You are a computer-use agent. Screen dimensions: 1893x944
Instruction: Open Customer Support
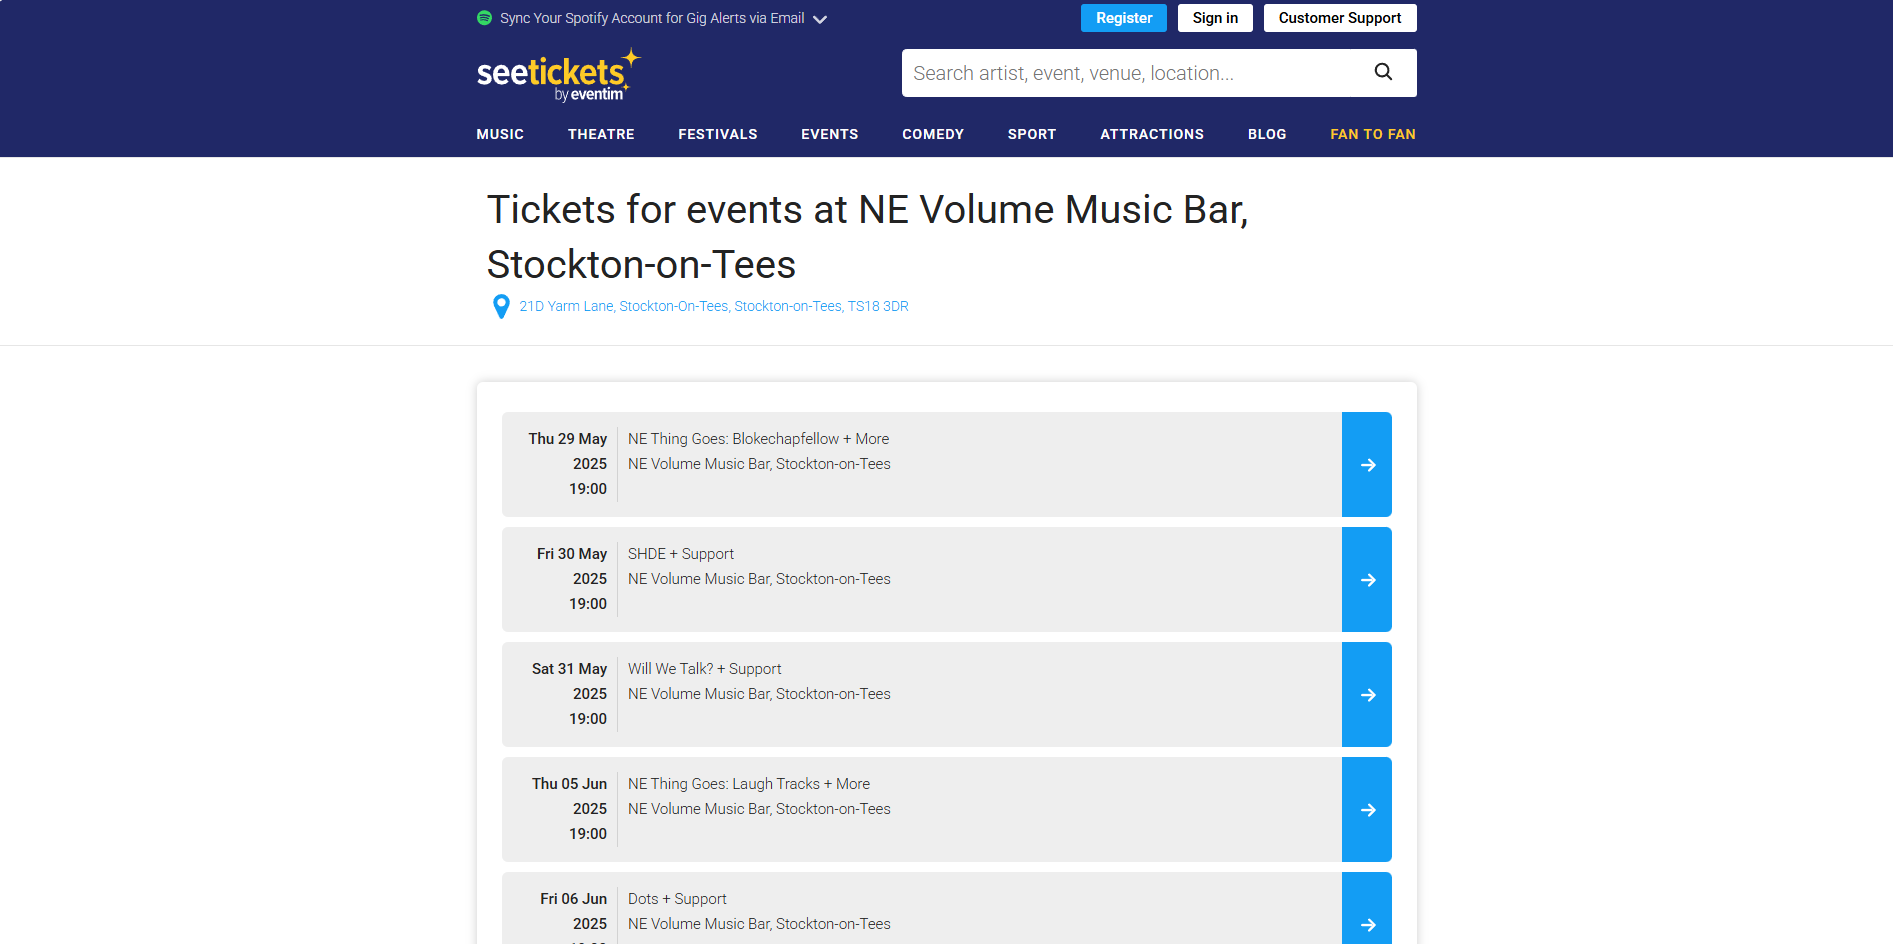[1339, 18]
